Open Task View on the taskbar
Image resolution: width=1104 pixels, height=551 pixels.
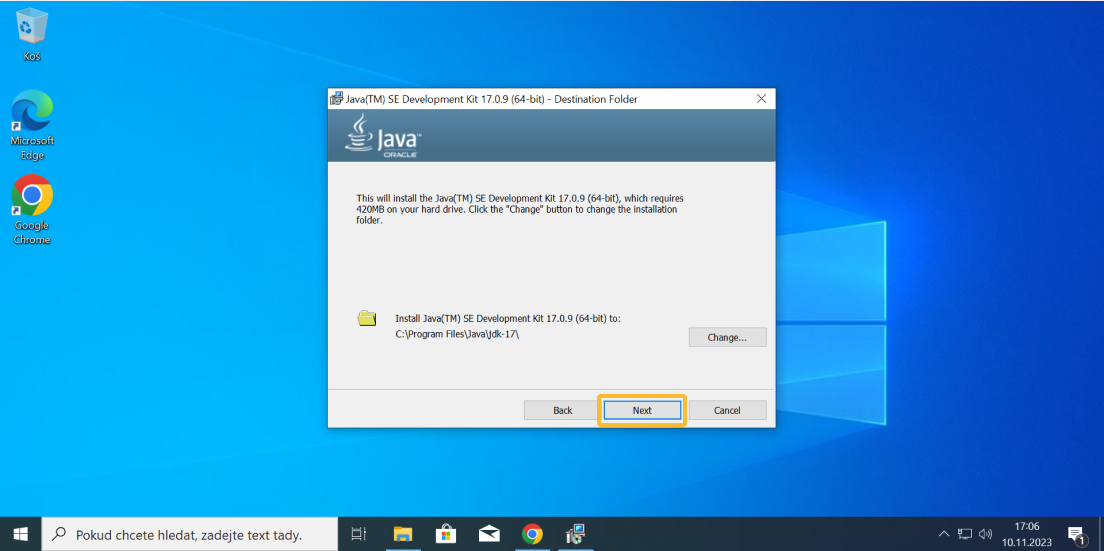tap(358, 535)
